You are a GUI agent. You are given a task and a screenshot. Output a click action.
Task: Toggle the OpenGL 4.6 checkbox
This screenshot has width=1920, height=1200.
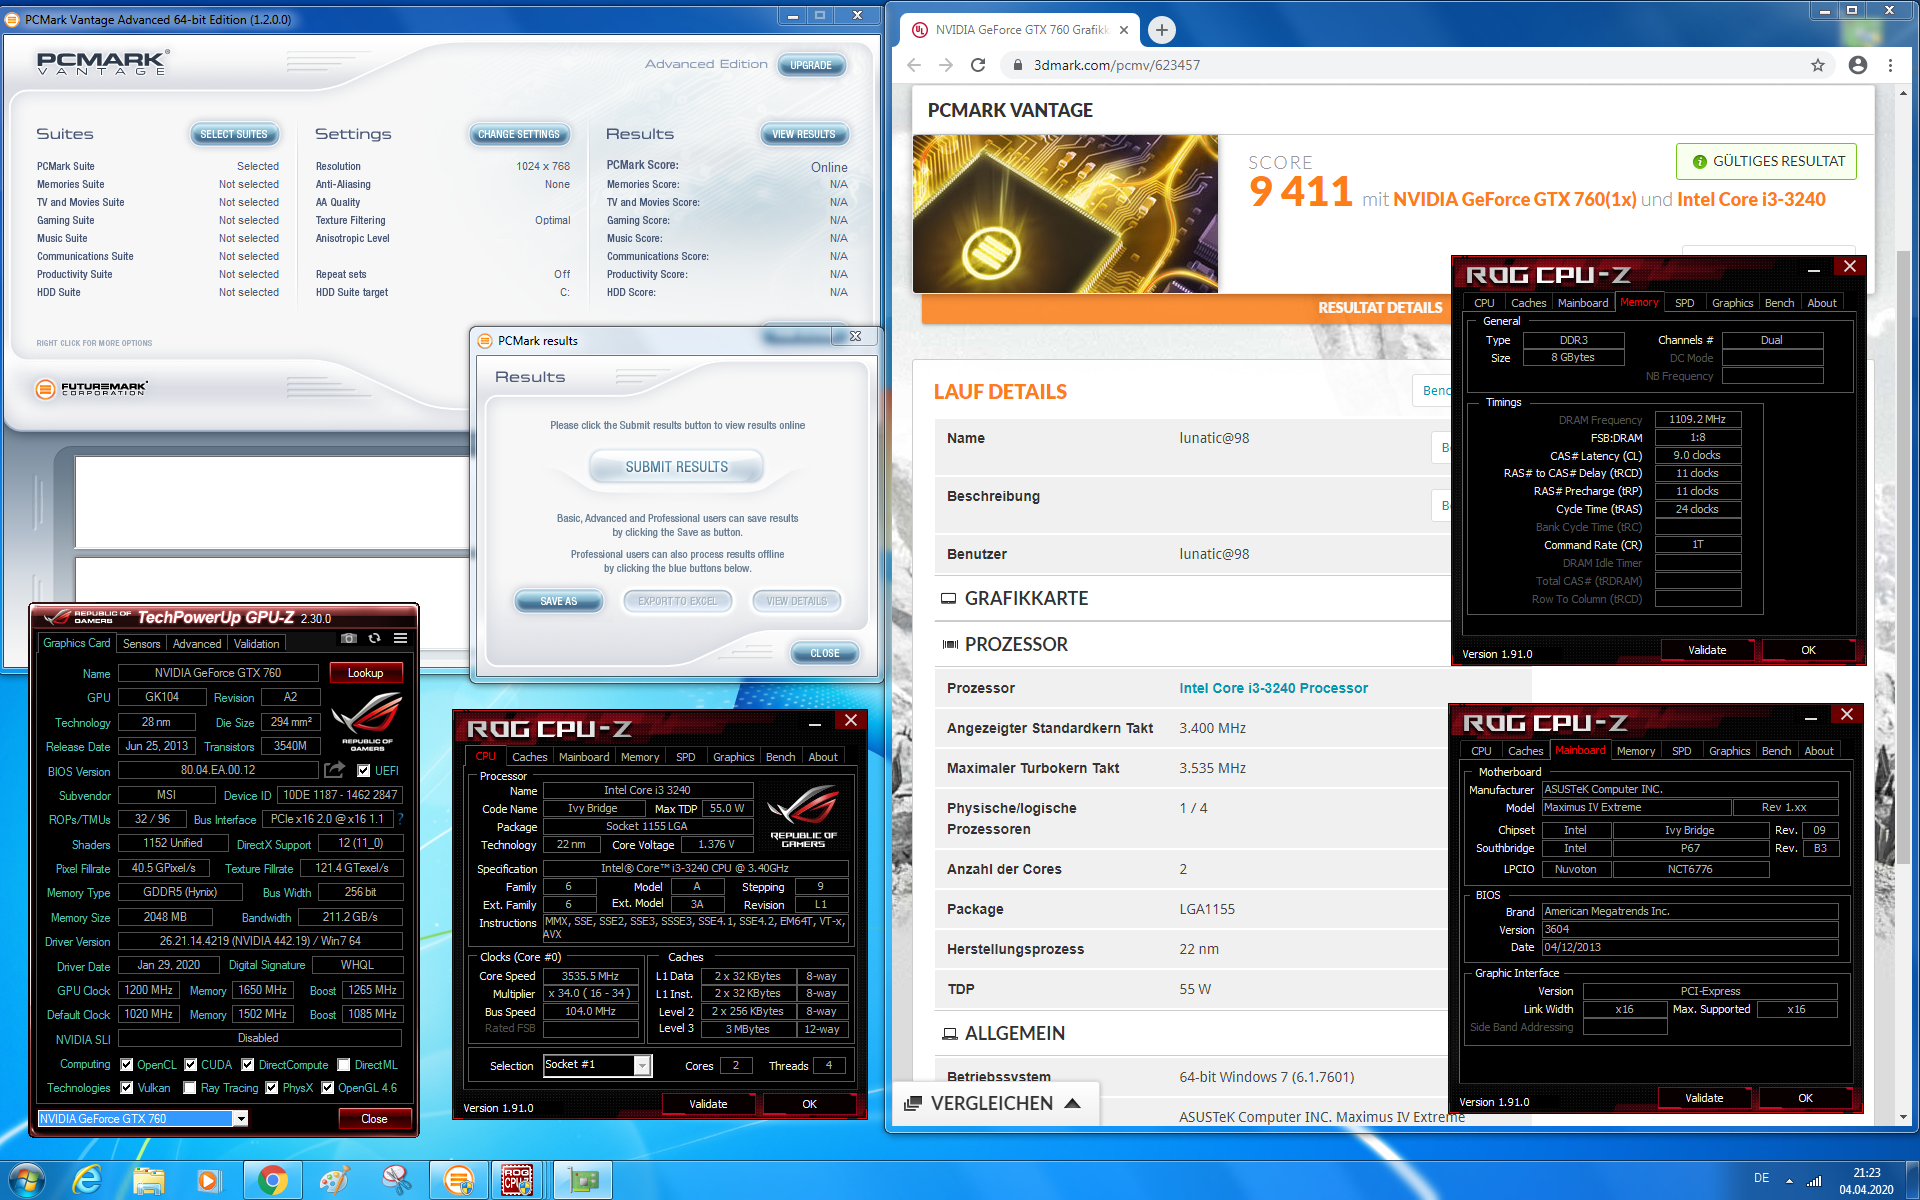(327, 1088)
